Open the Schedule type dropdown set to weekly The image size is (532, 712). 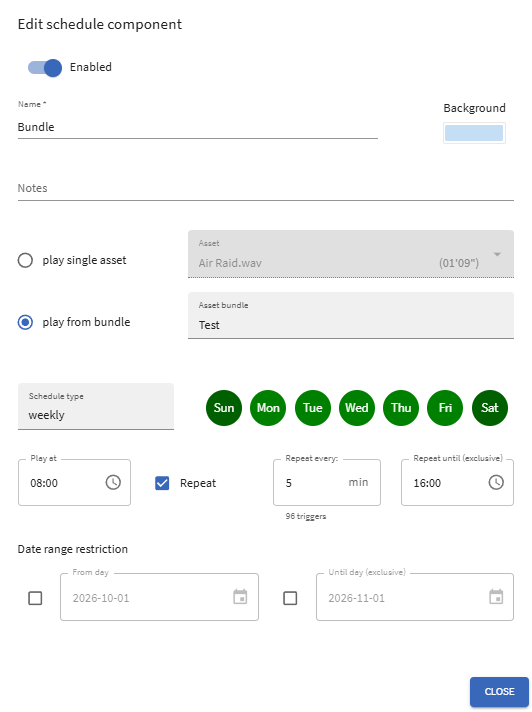[96, 406]
